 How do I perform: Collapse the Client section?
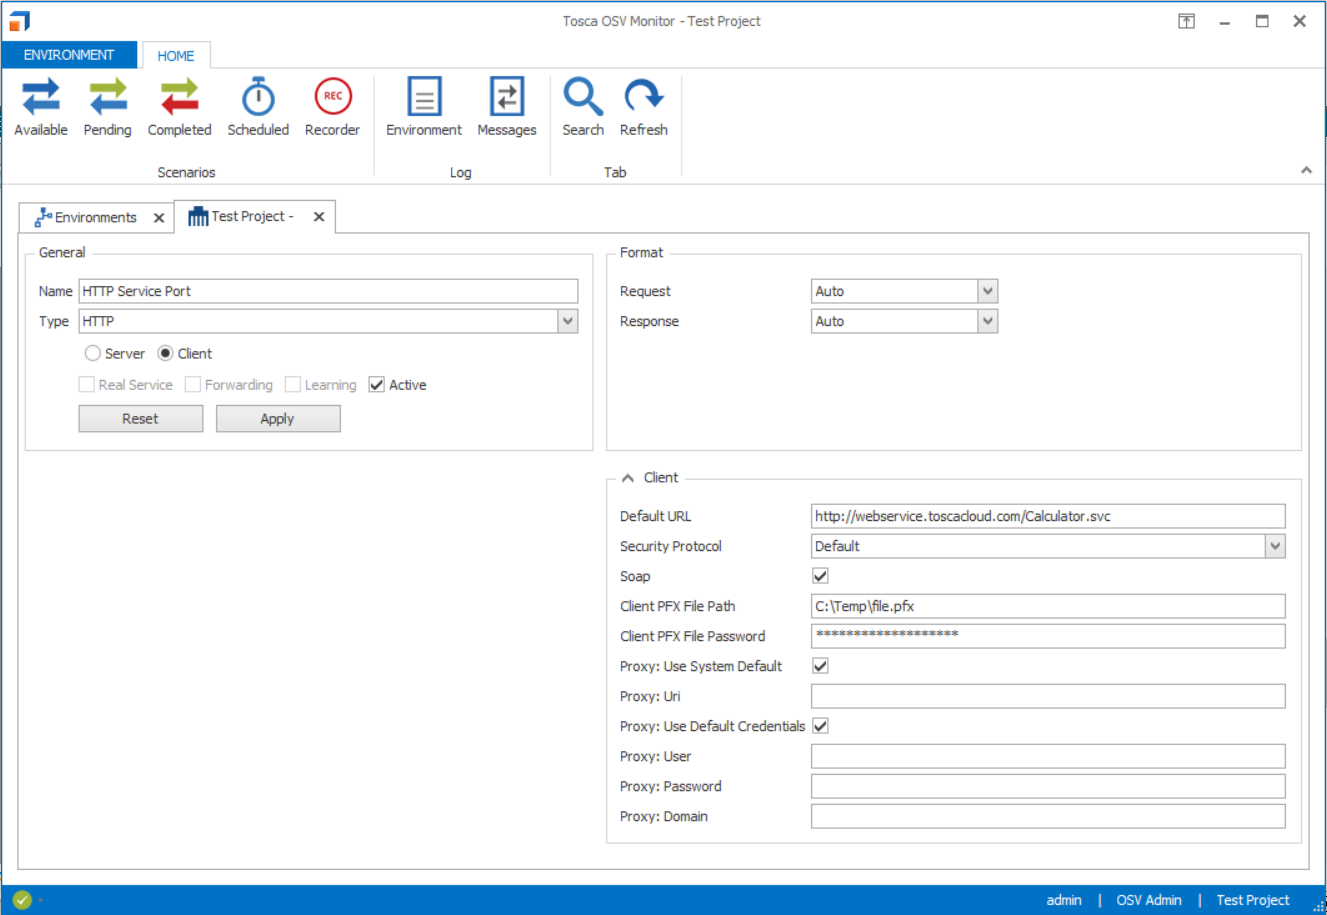pyautogui.click(x=628, y=478)
